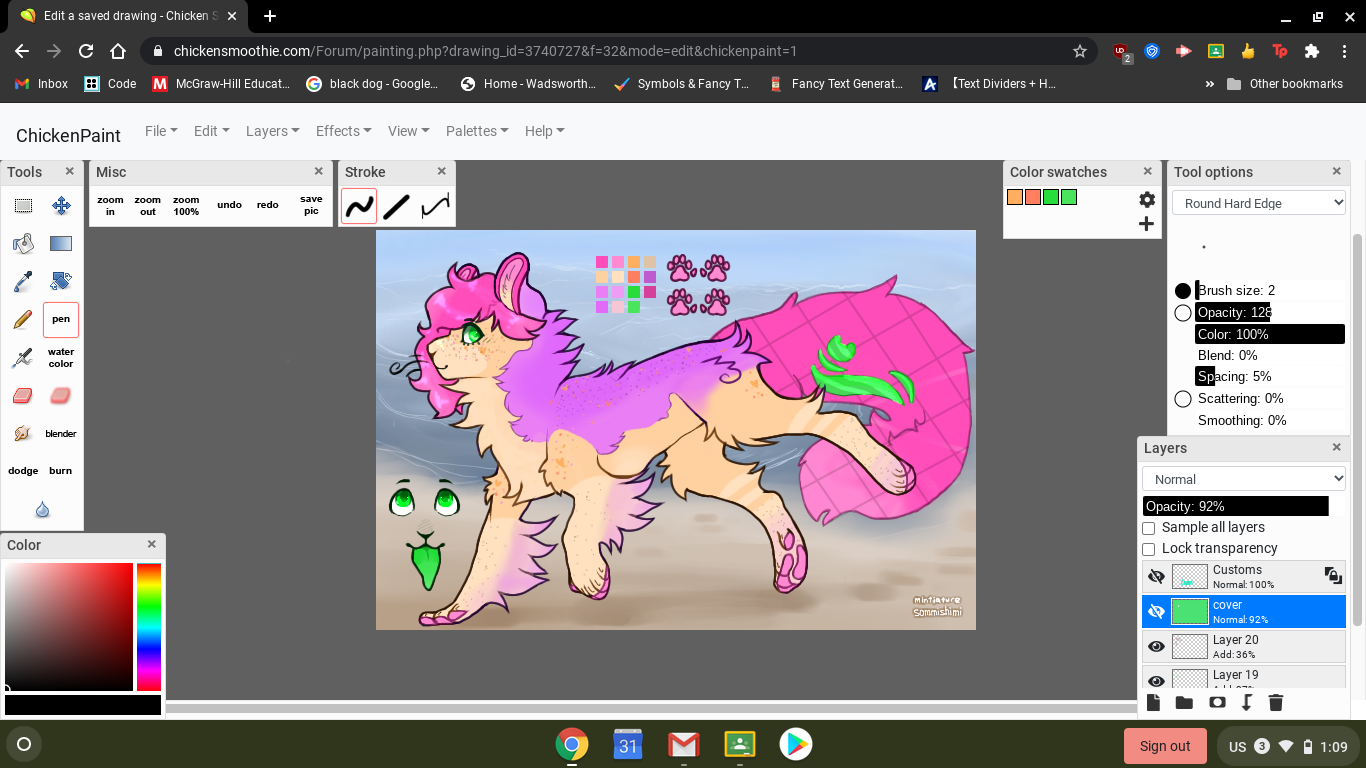Add a new layer
The image size is (1366, 768).
(1153, 703)
